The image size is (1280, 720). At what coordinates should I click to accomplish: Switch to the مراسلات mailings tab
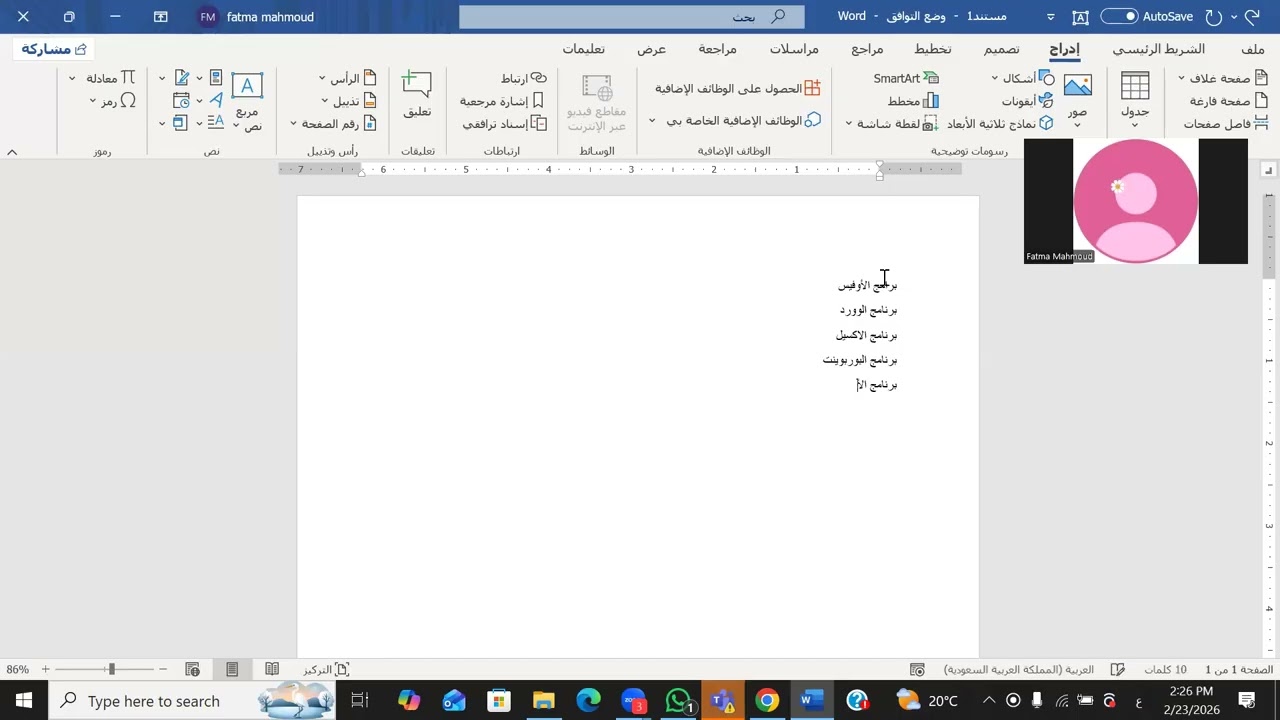[794, 49]
